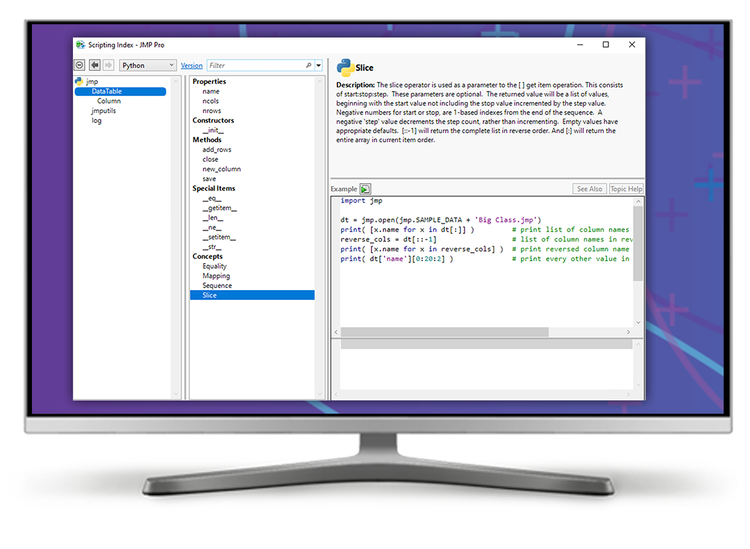Image resolution: width=750 pixels, height=549 pixels.
Task: Click the magnifier icon in Filter box
Action: [x=309, y=65]
